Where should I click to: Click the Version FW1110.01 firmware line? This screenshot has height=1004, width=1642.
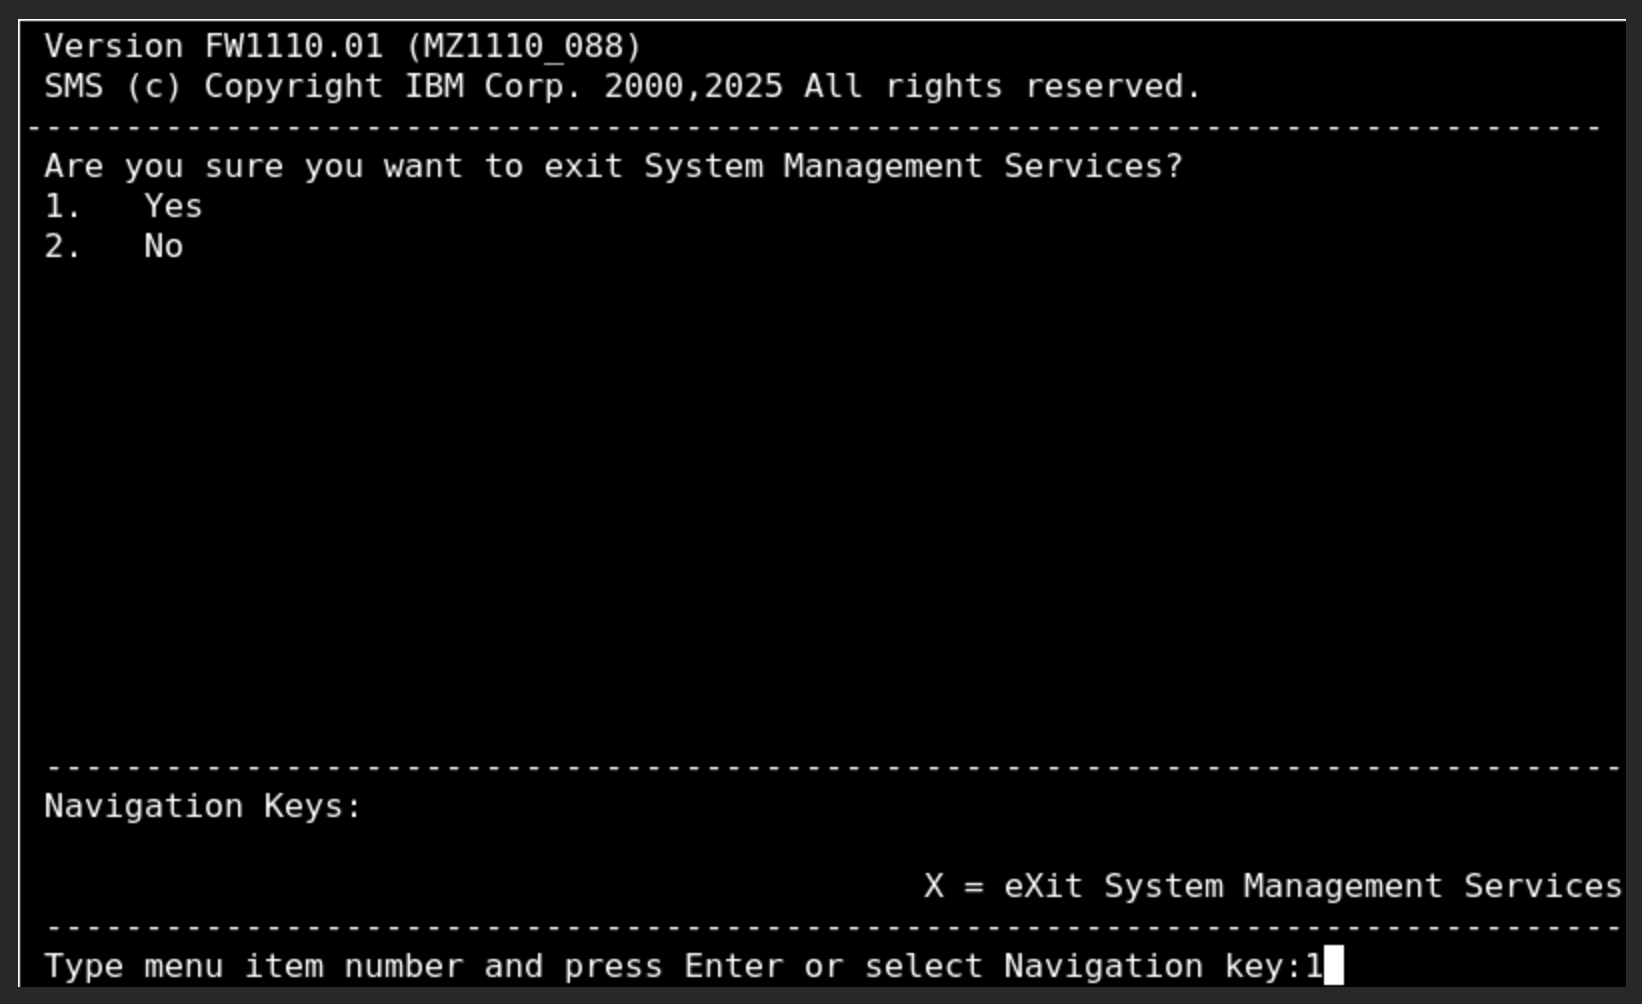(x=343, y=46)
